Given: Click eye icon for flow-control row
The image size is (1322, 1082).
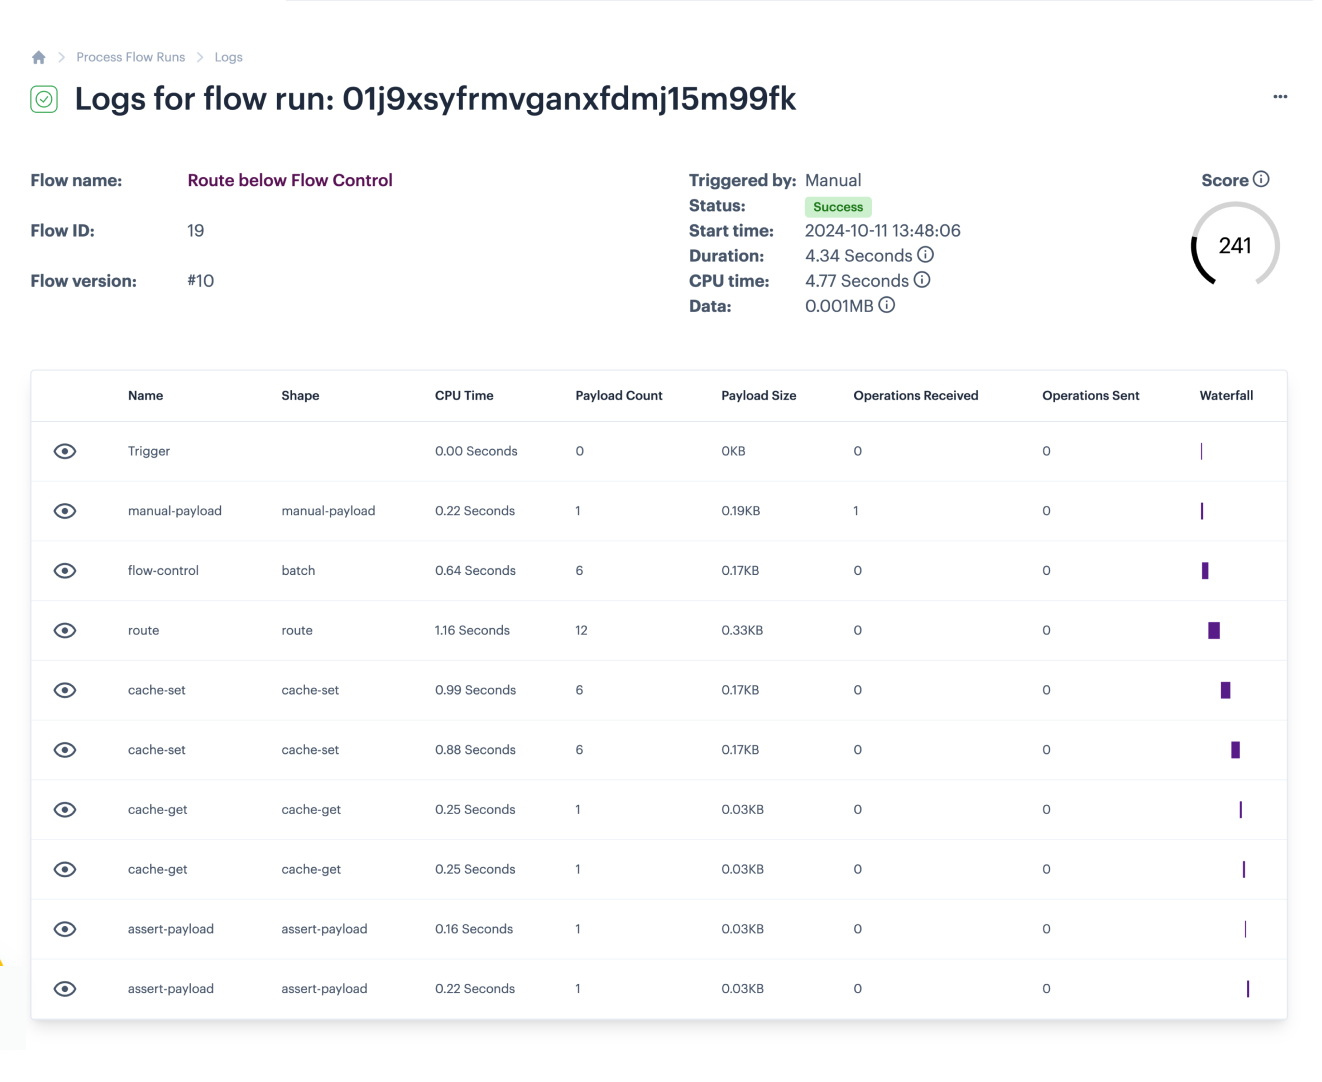Looking at the screenshot, I should tap(65, 571).
